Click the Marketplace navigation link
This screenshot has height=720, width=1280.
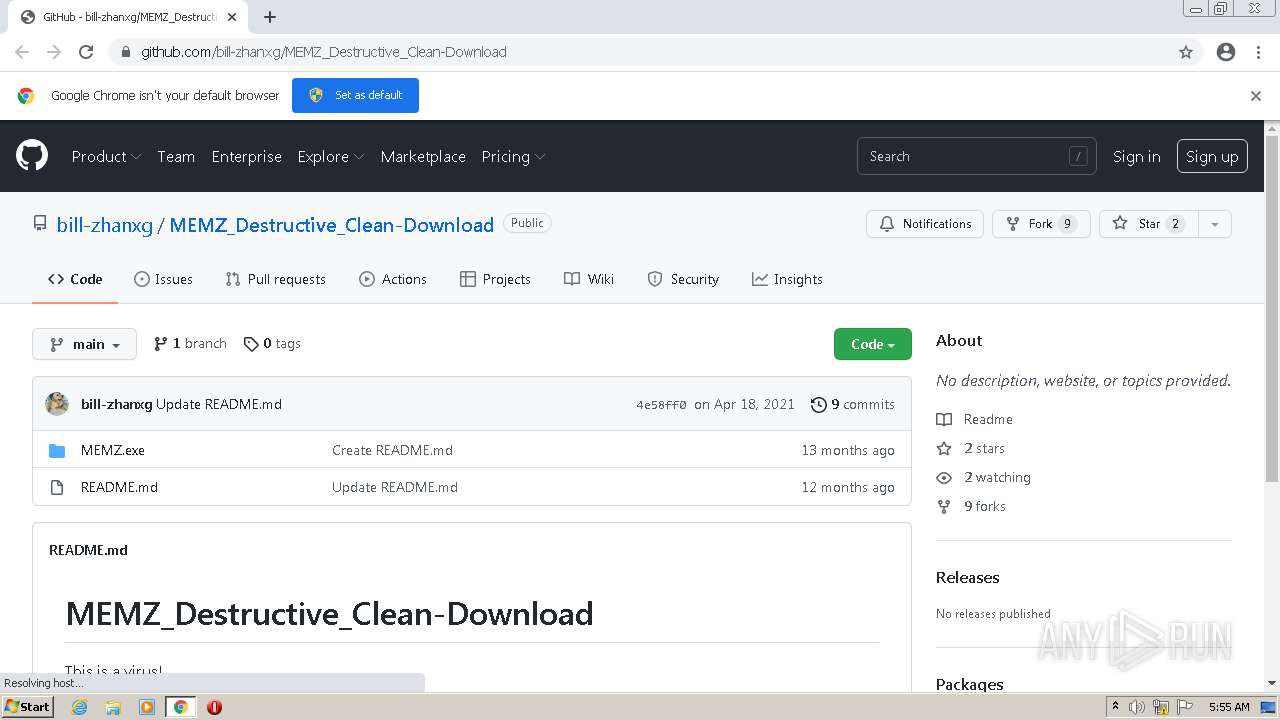pyautogui.click(x=423, y=157)
